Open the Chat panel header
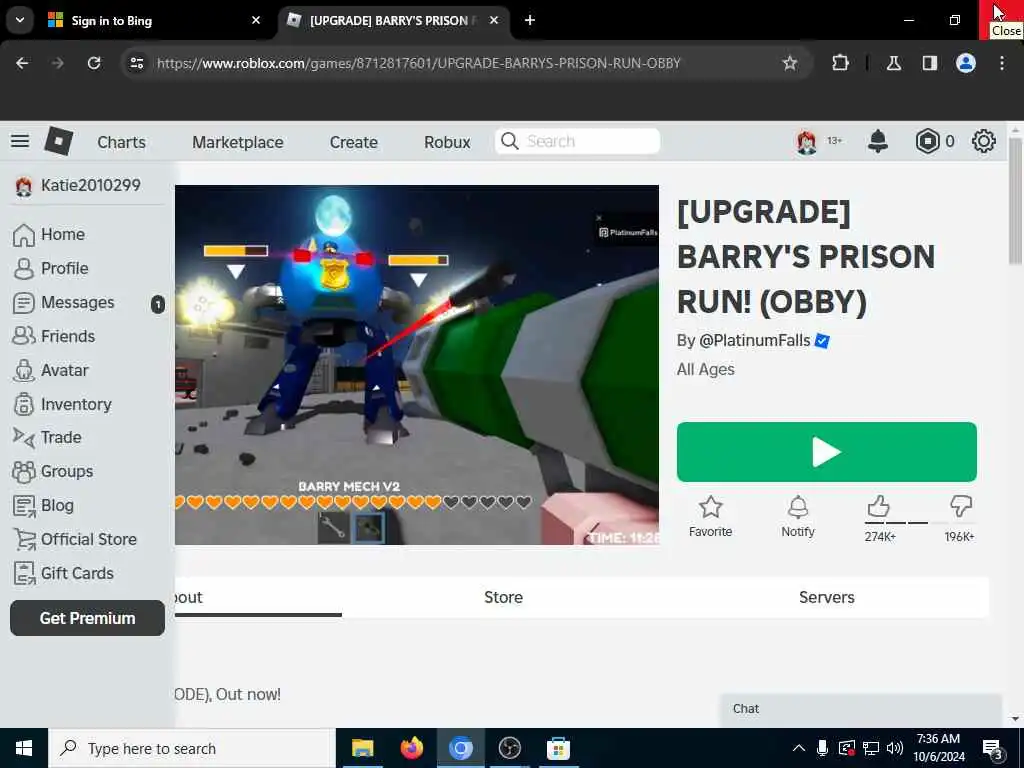The image size is (1024, 768). pyautogui.click(x=861, y=710)
